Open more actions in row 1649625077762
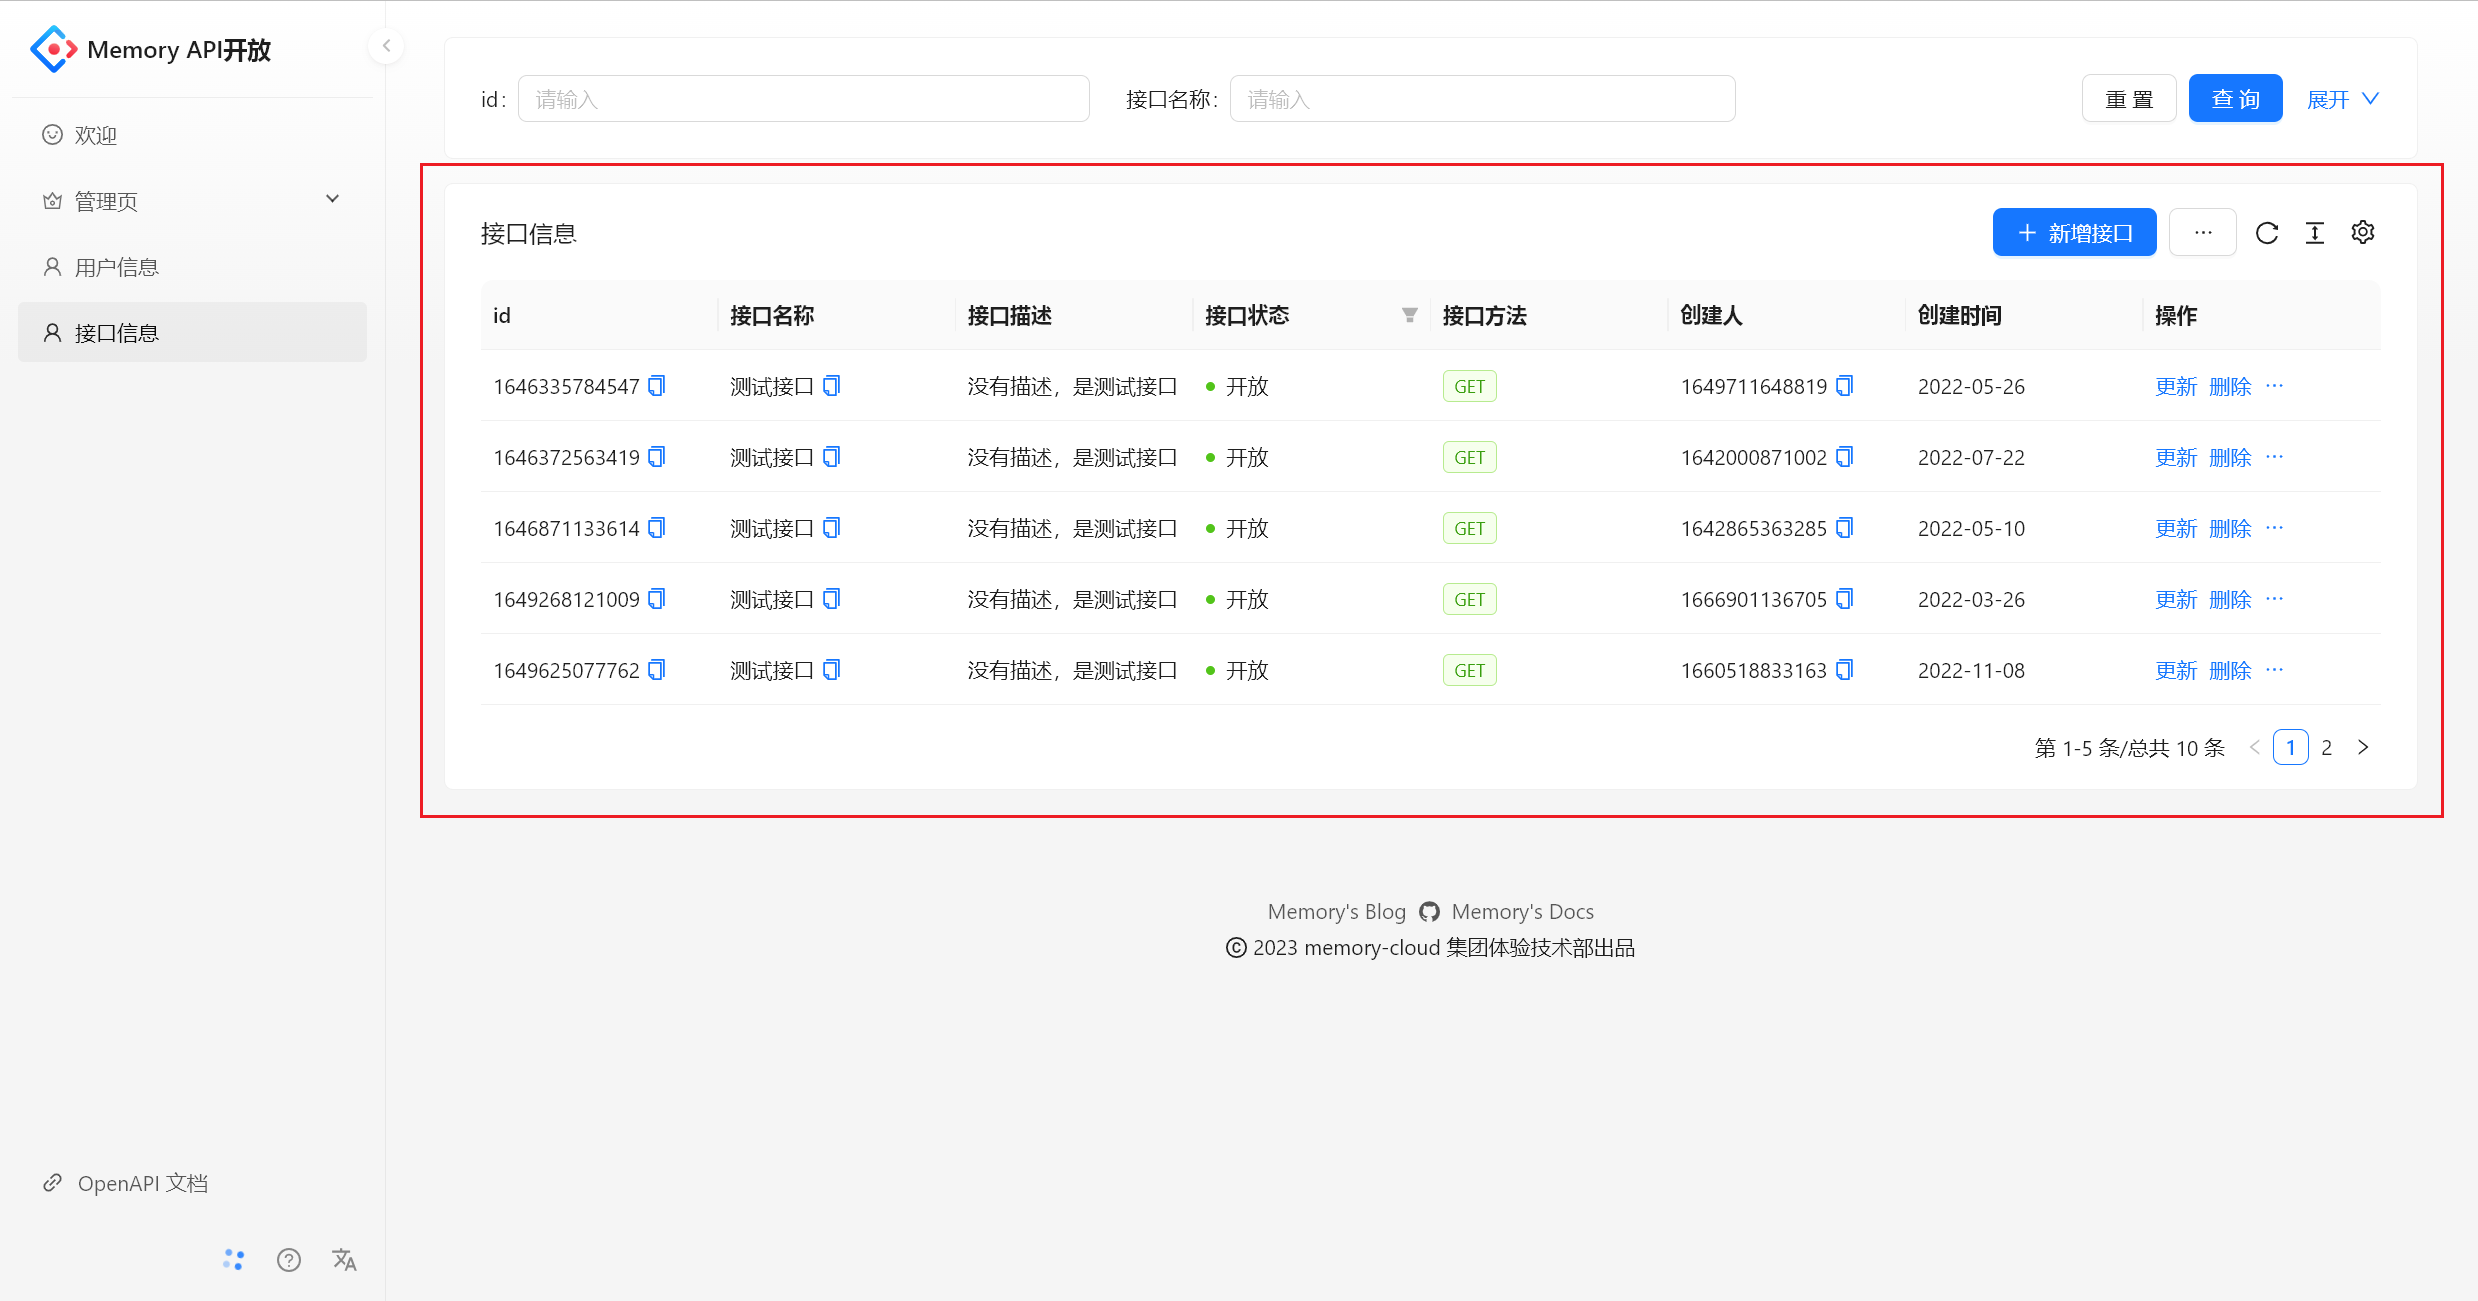2478x1301 pixels. click(x=2275, y=670)
